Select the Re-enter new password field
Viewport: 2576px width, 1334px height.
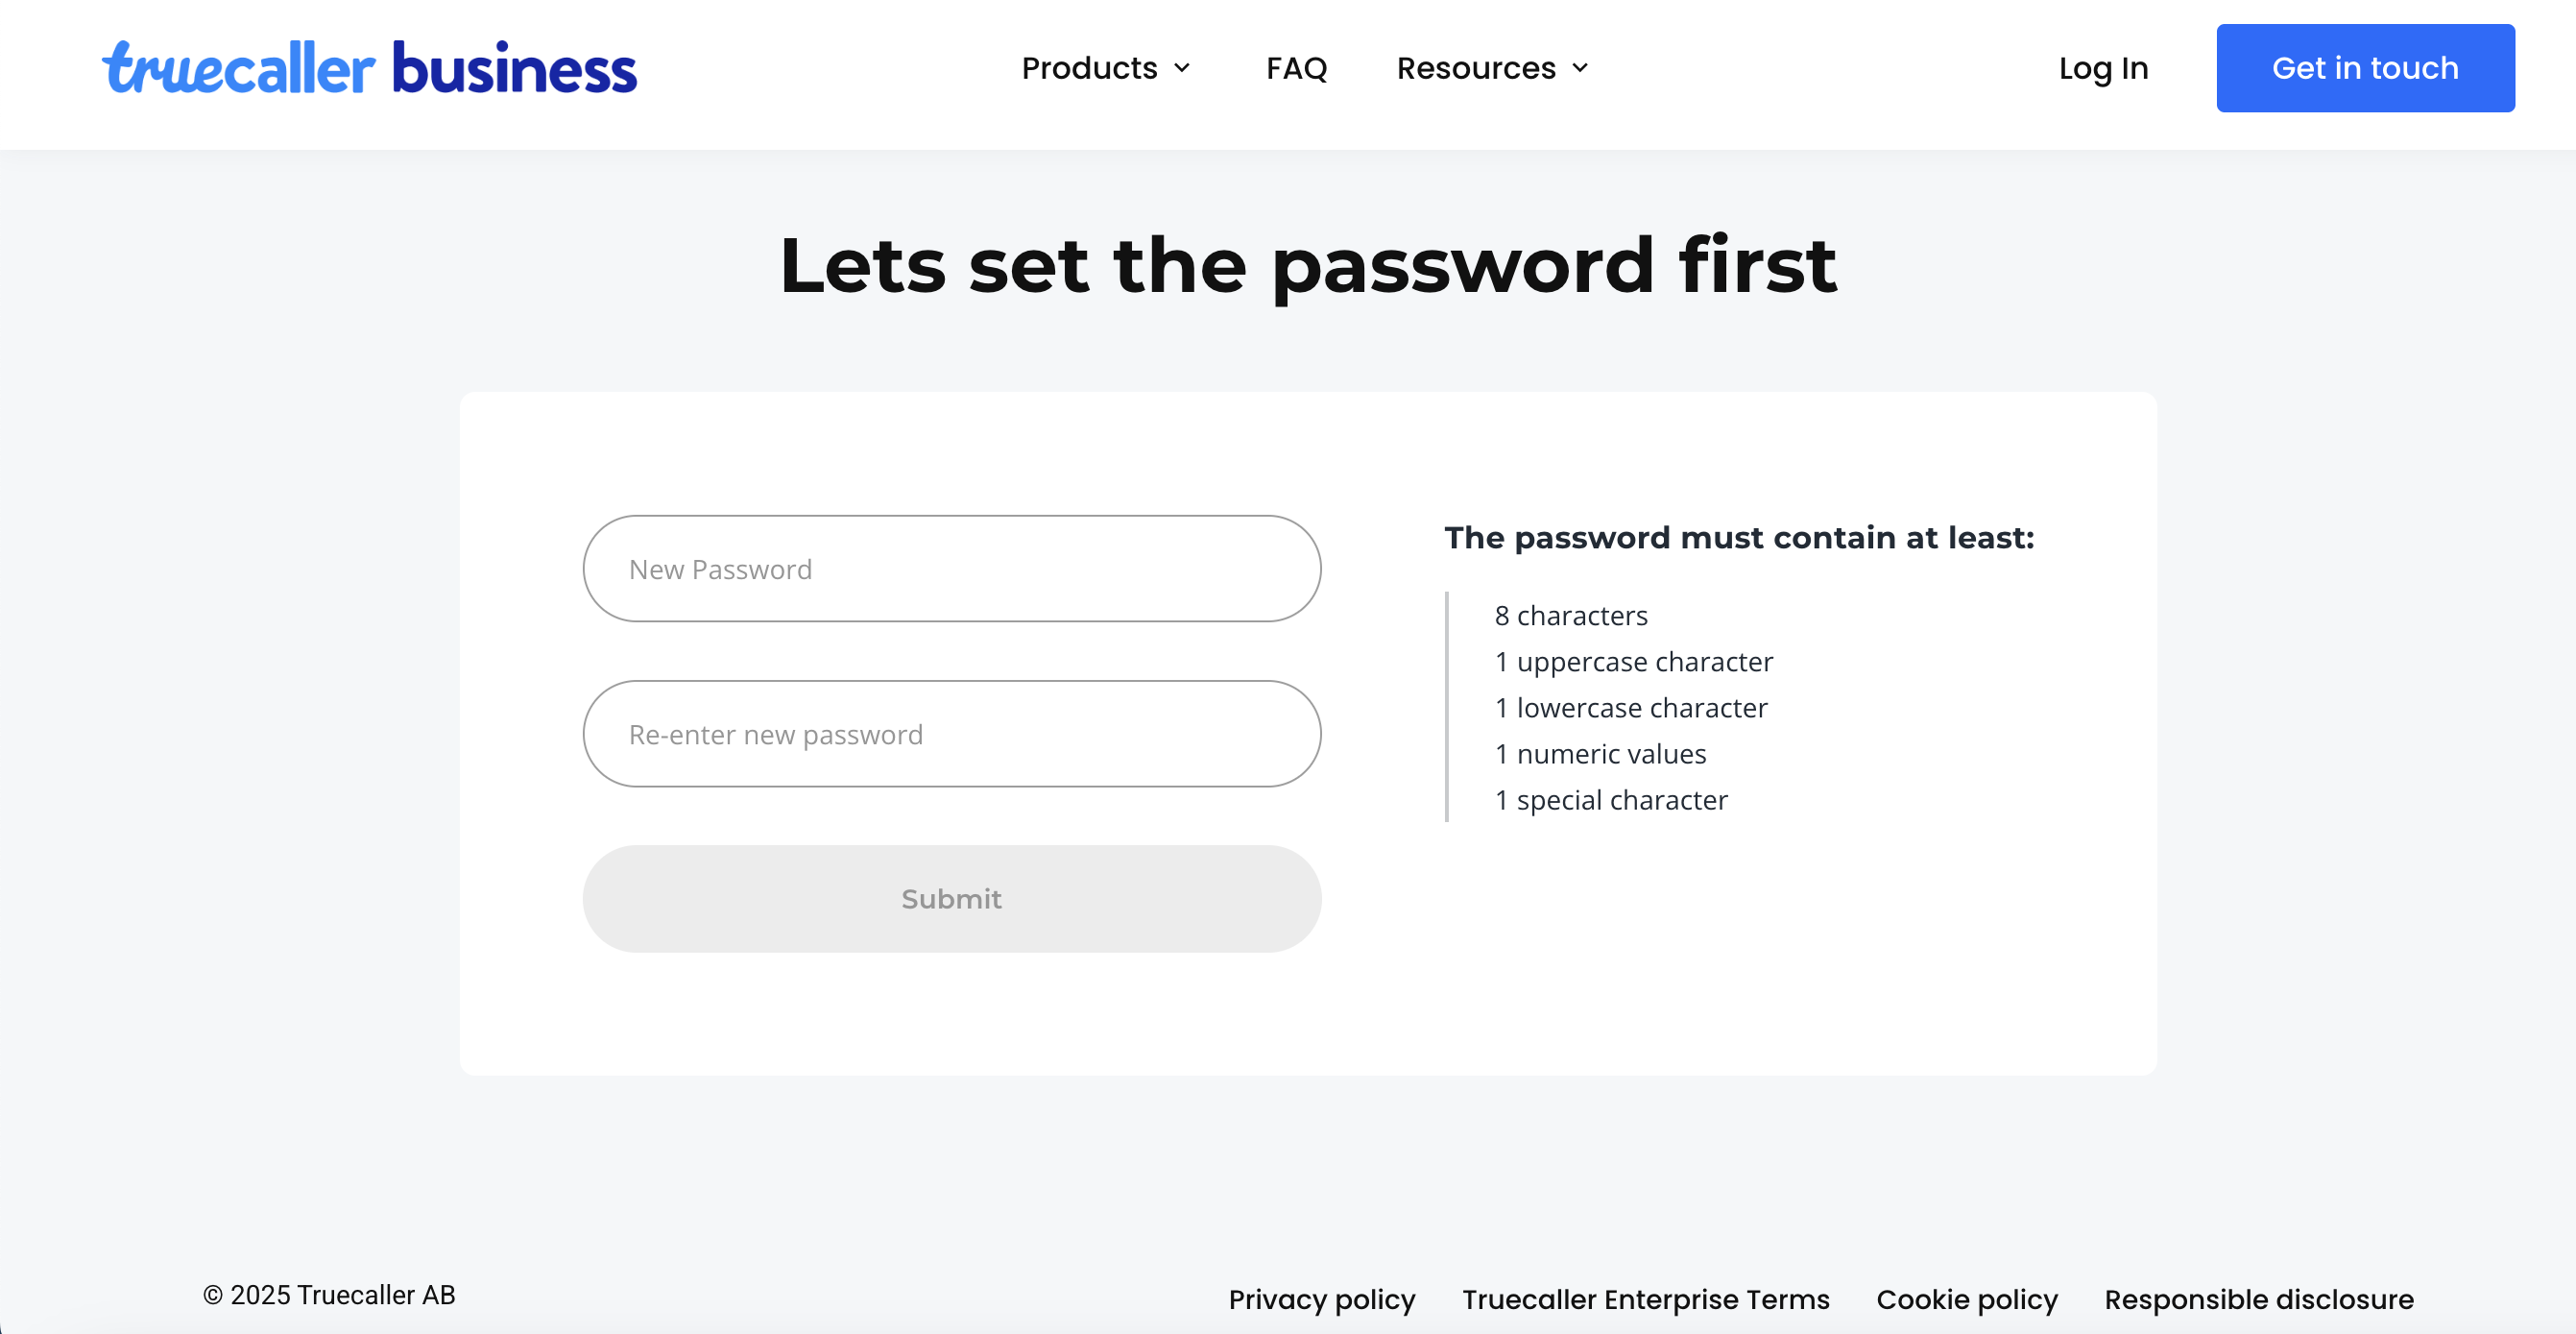click(x=951, y=734)
